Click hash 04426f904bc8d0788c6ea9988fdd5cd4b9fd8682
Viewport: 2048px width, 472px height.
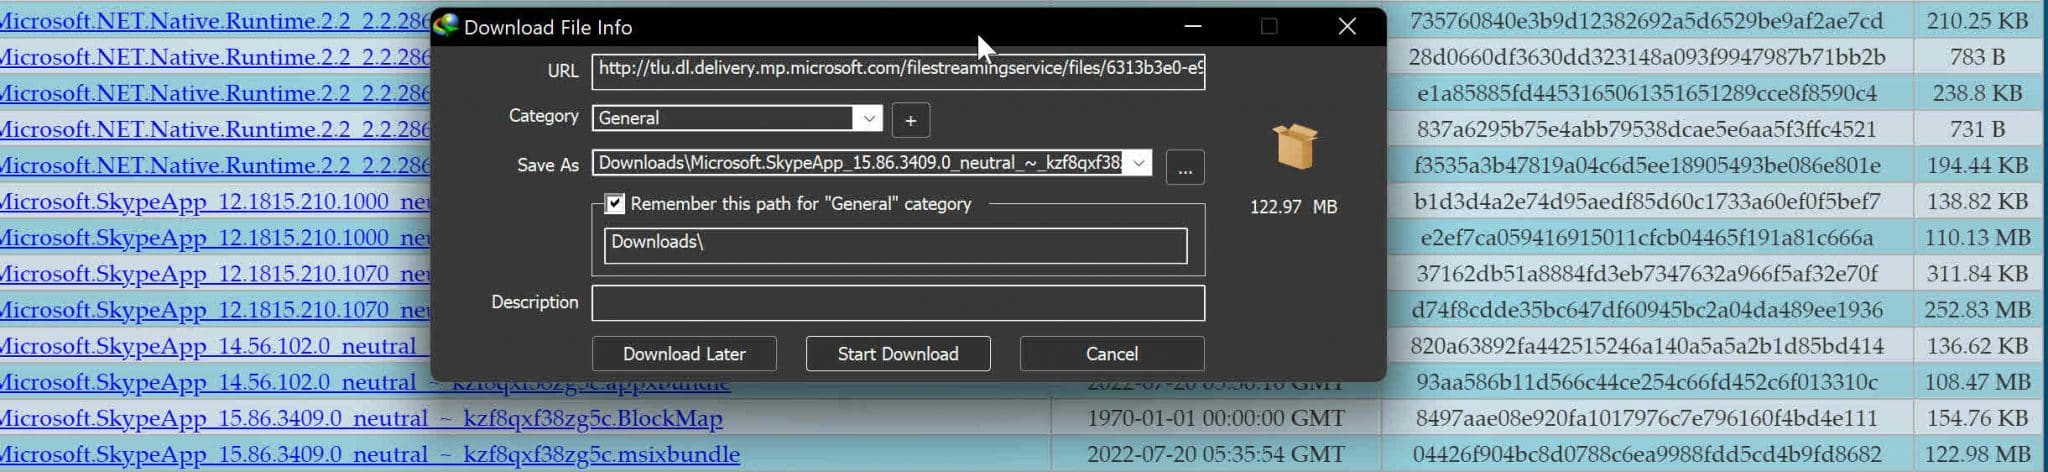pos(1646,455)
